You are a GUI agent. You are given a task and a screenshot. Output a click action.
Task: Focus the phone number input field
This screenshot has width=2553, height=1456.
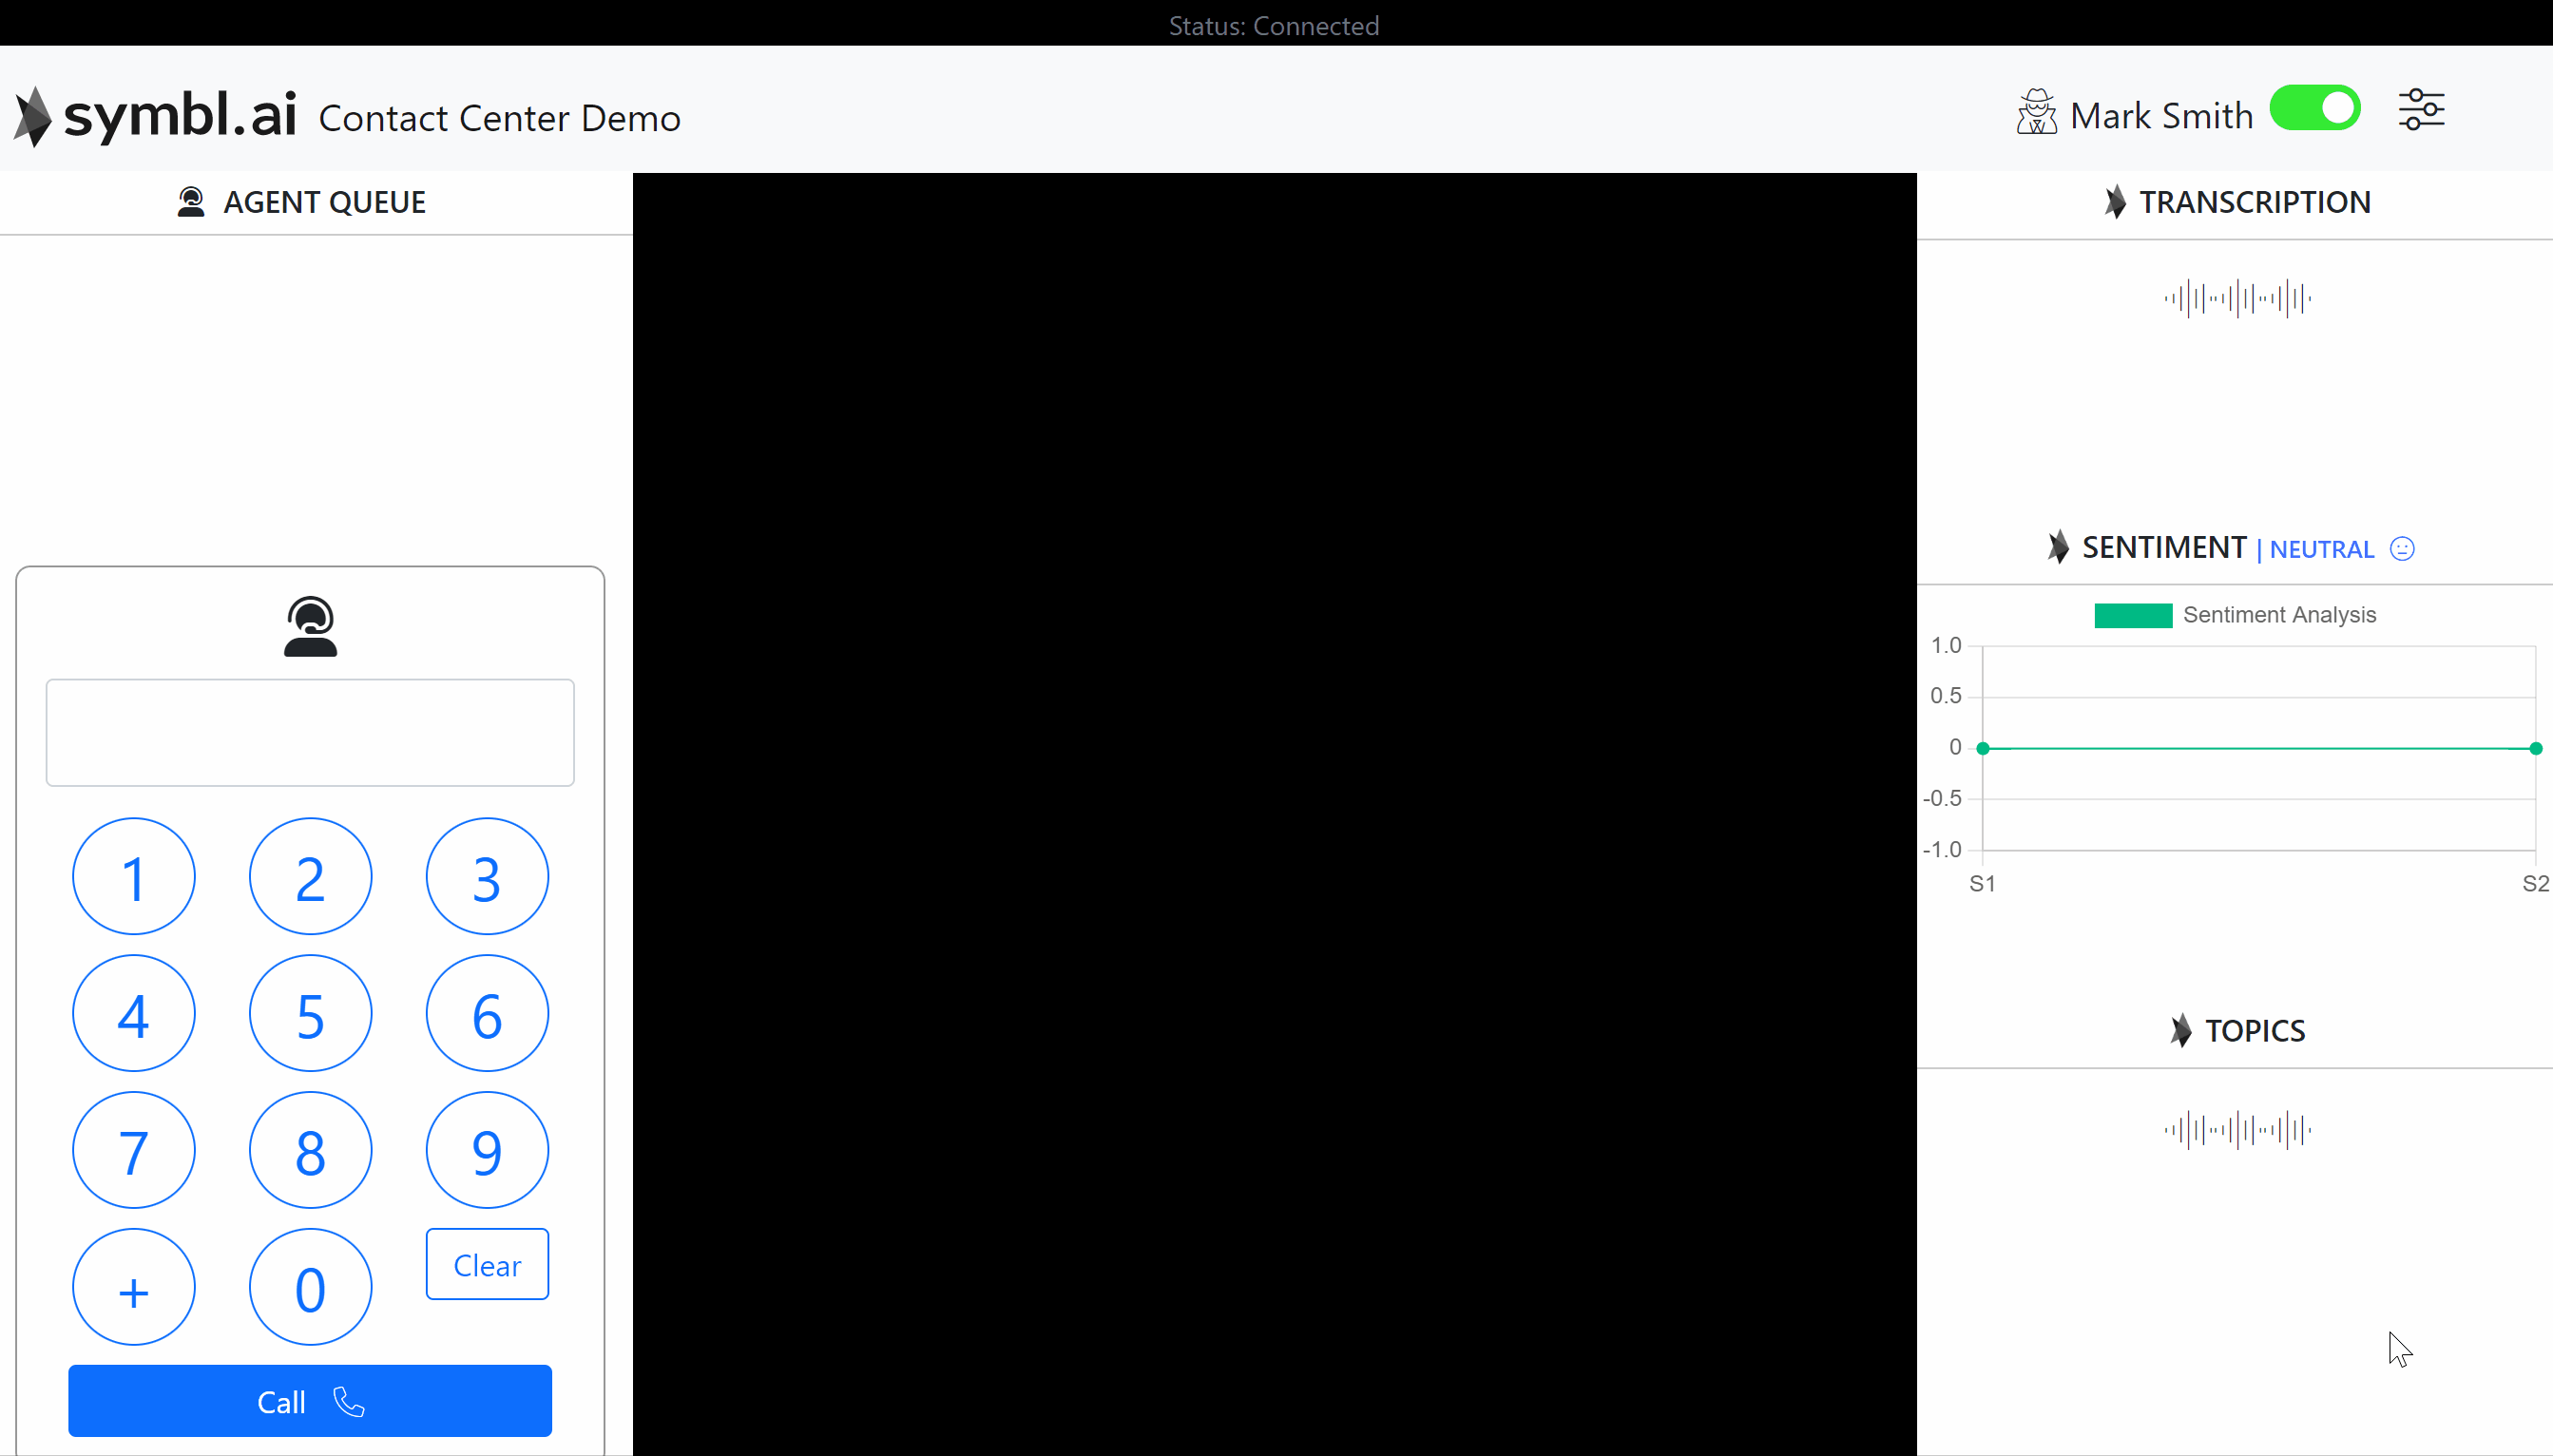[310, 733]
